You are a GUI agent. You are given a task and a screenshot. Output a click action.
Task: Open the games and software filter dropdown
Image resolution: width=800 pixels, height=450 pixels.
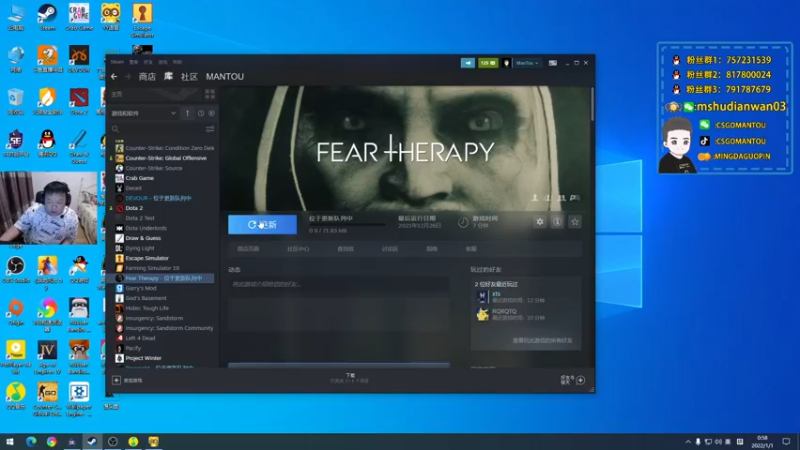[144, 113]
